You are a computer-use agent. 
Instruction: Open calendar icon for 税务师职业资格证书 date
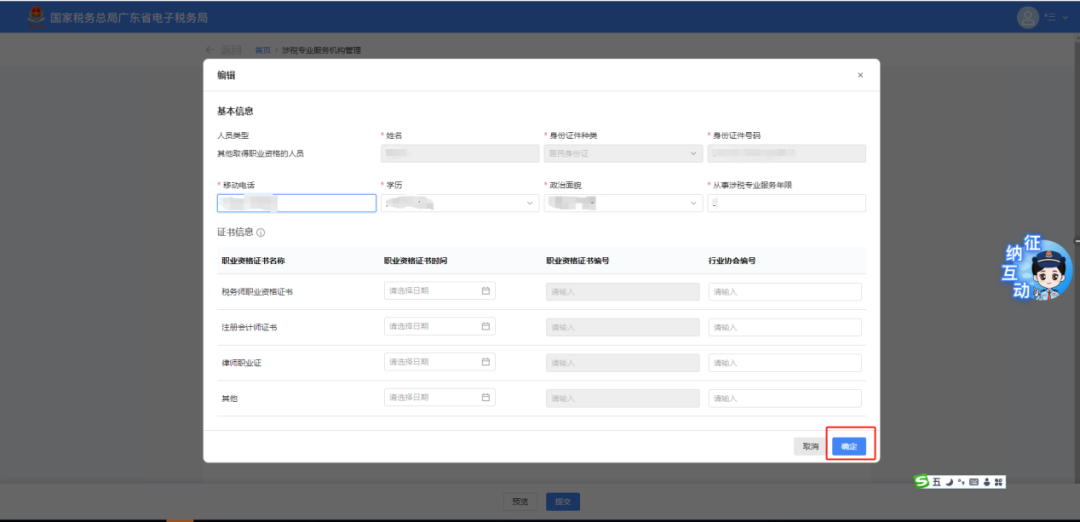(x=486, y=291)
